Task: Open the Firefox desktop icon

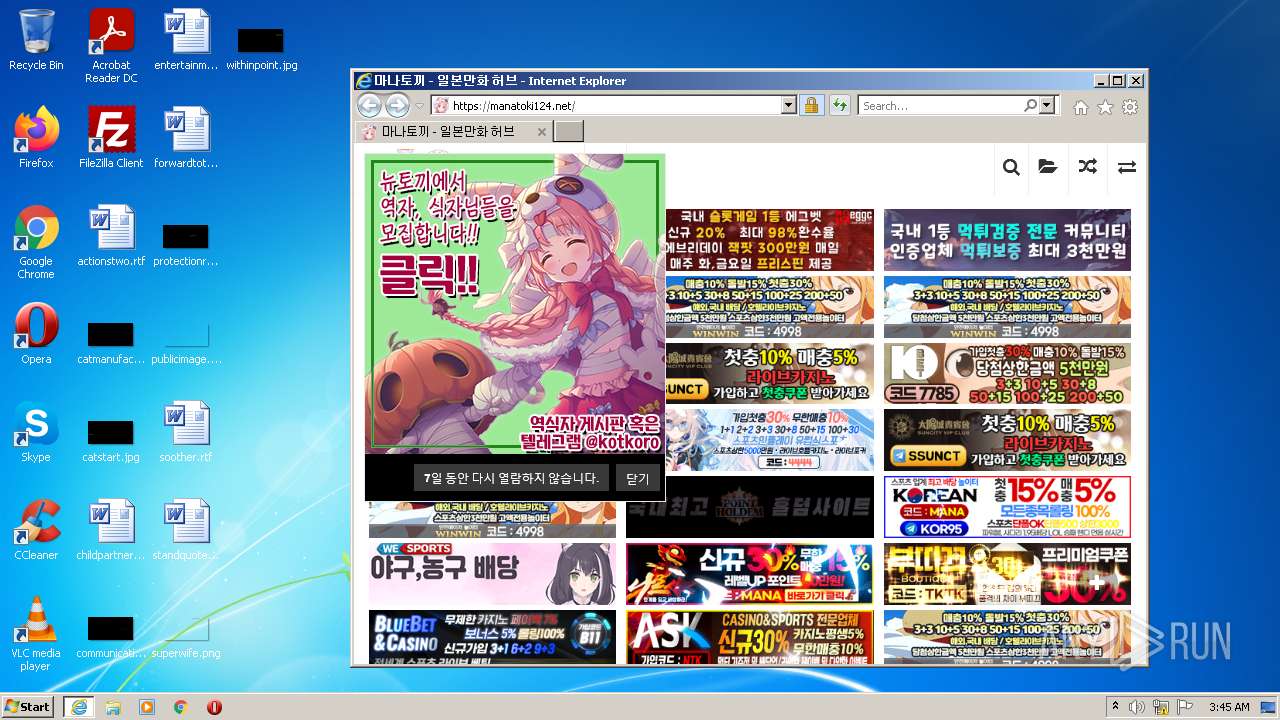Action: [x=36, y=138]
